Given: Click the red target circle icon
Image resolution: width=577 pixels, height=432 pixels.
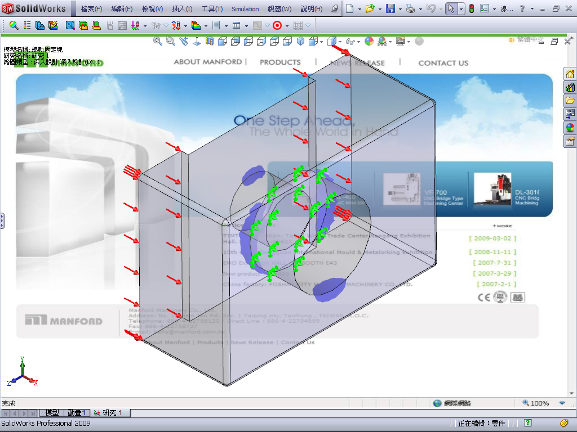Looking at the screenshot, I should pos(277,25).
